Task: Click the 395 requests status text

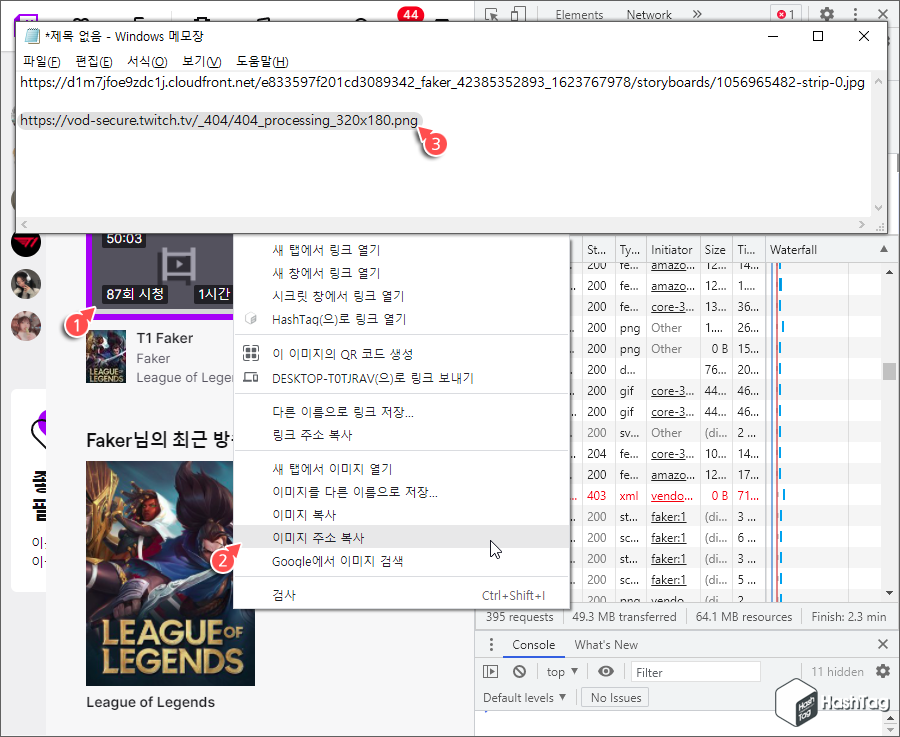Action: point(519,616)
